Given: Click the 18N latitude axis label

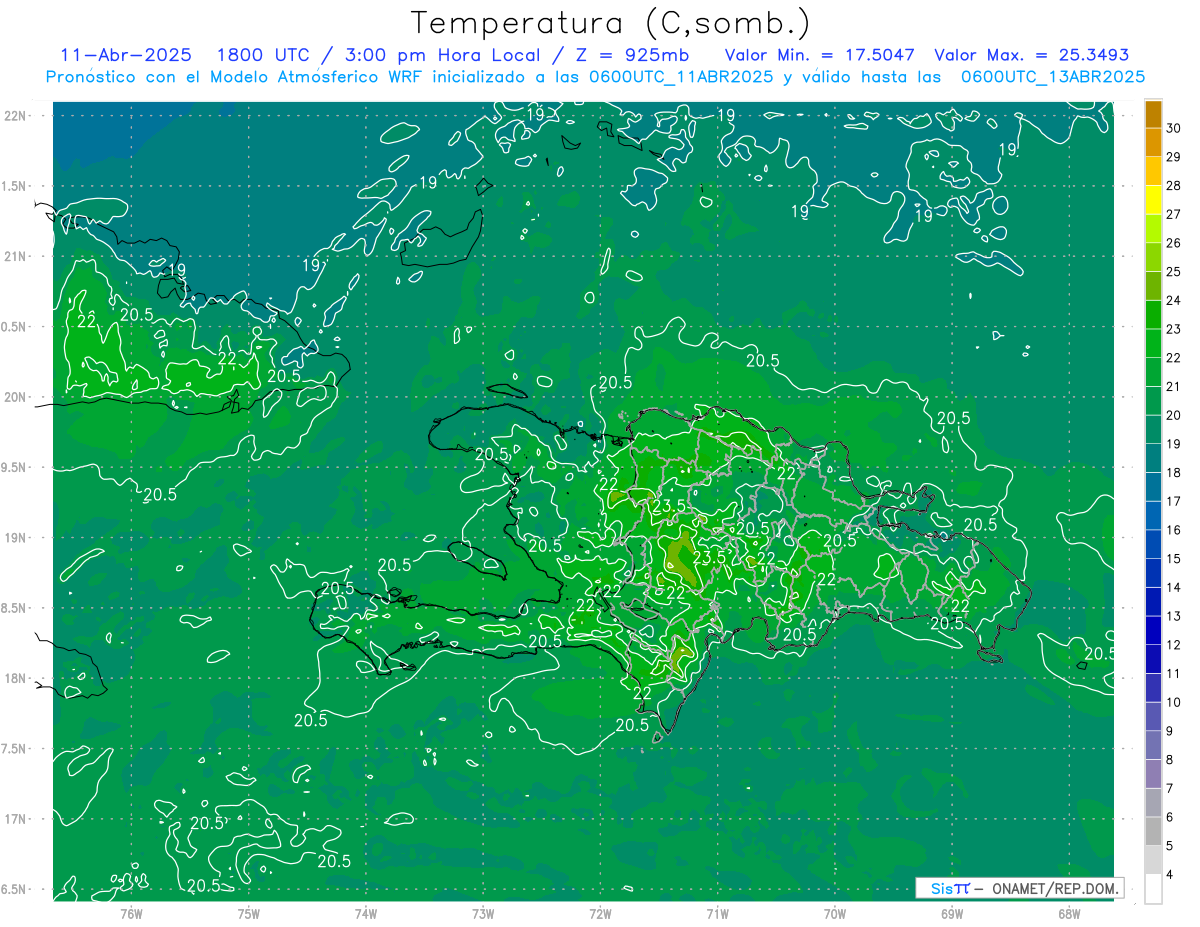Looking at the screenshot, I should point(15,678).
